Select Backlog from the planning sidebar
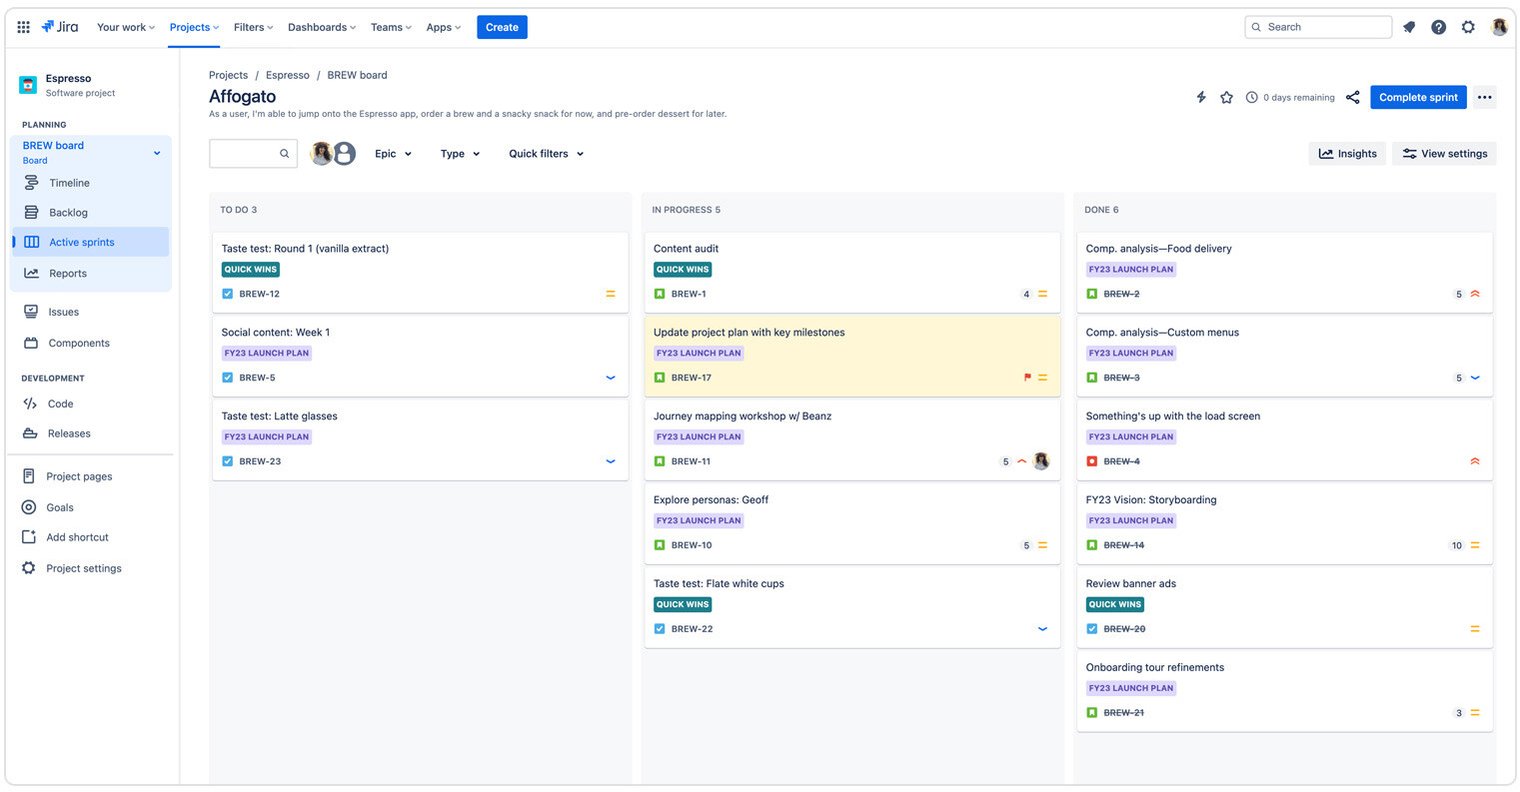The height and width of the screenshot is (792, 1520). pos(68,212)
